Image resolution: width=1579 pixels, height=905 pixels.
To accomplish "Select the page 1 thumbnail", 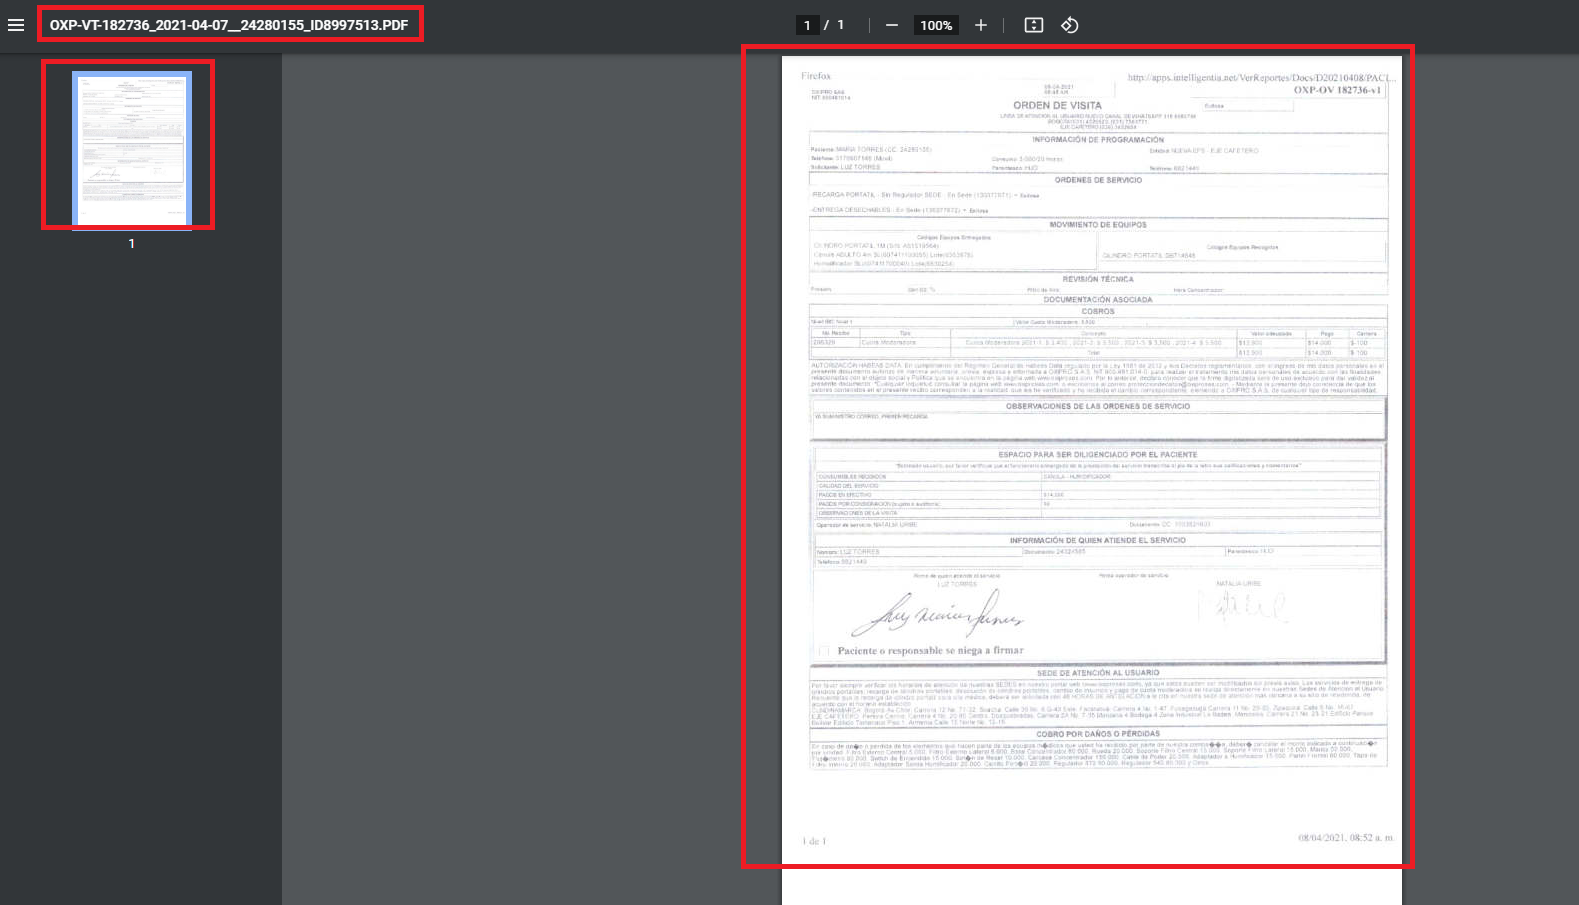I will point(131,149).
